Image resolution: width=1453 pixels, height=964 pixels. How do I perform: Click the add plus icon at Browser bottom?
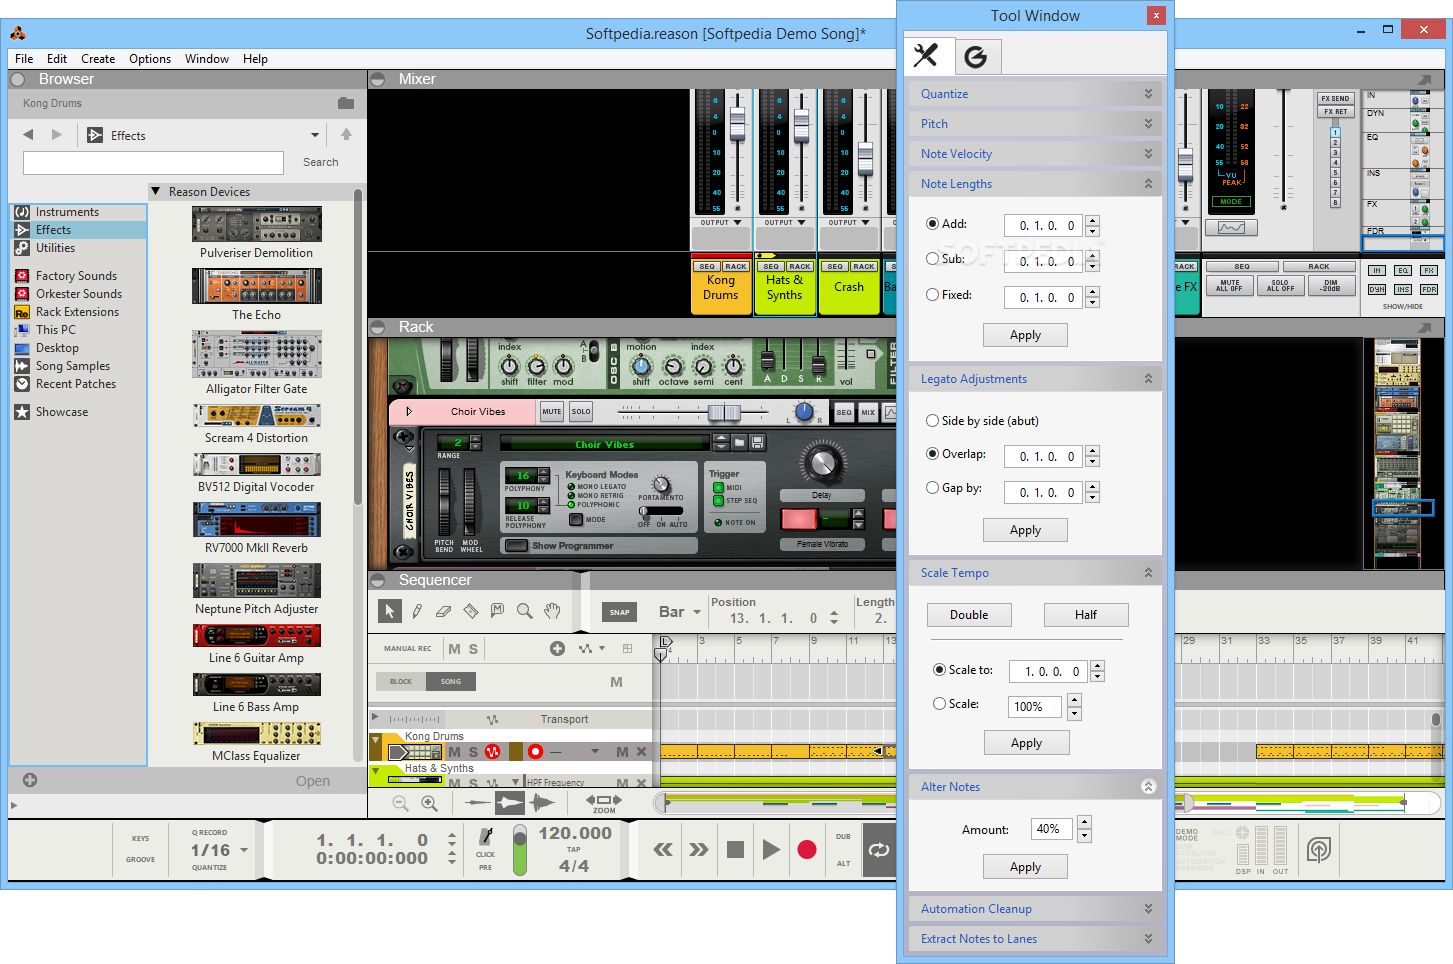[x=30, y=780]
